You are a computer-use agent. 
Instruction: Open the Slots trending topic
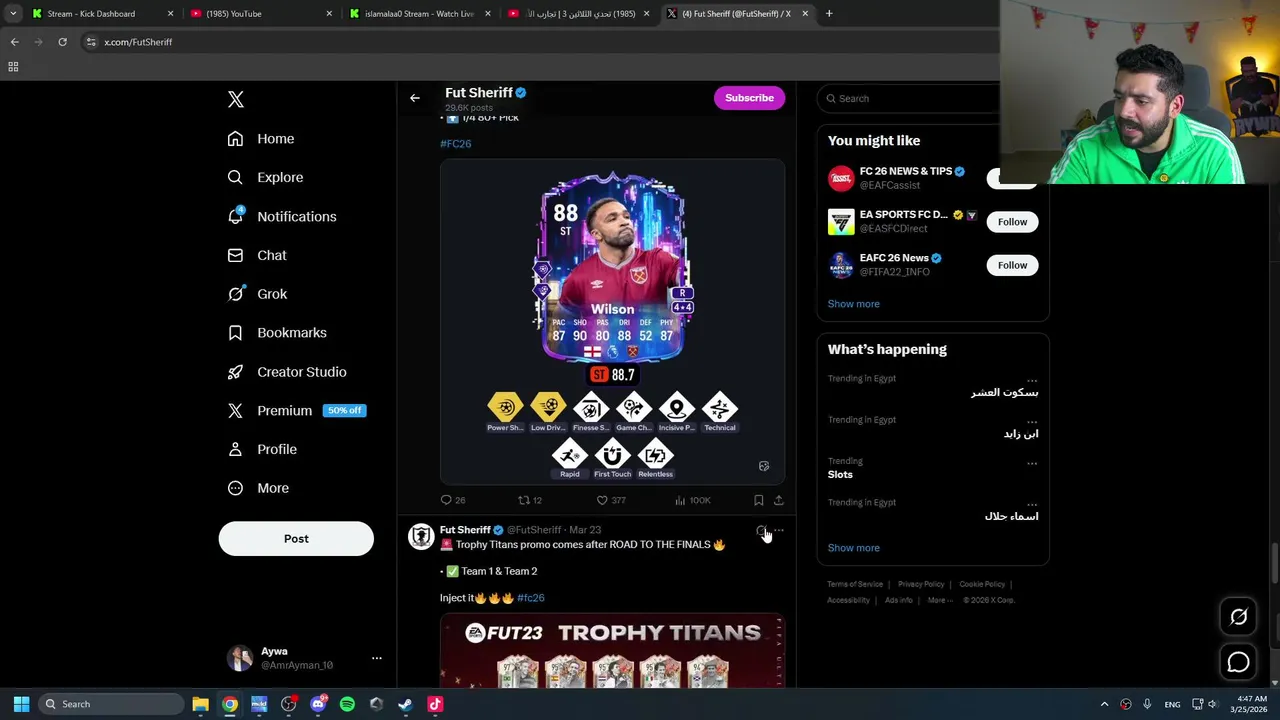[x=840, y=475]
